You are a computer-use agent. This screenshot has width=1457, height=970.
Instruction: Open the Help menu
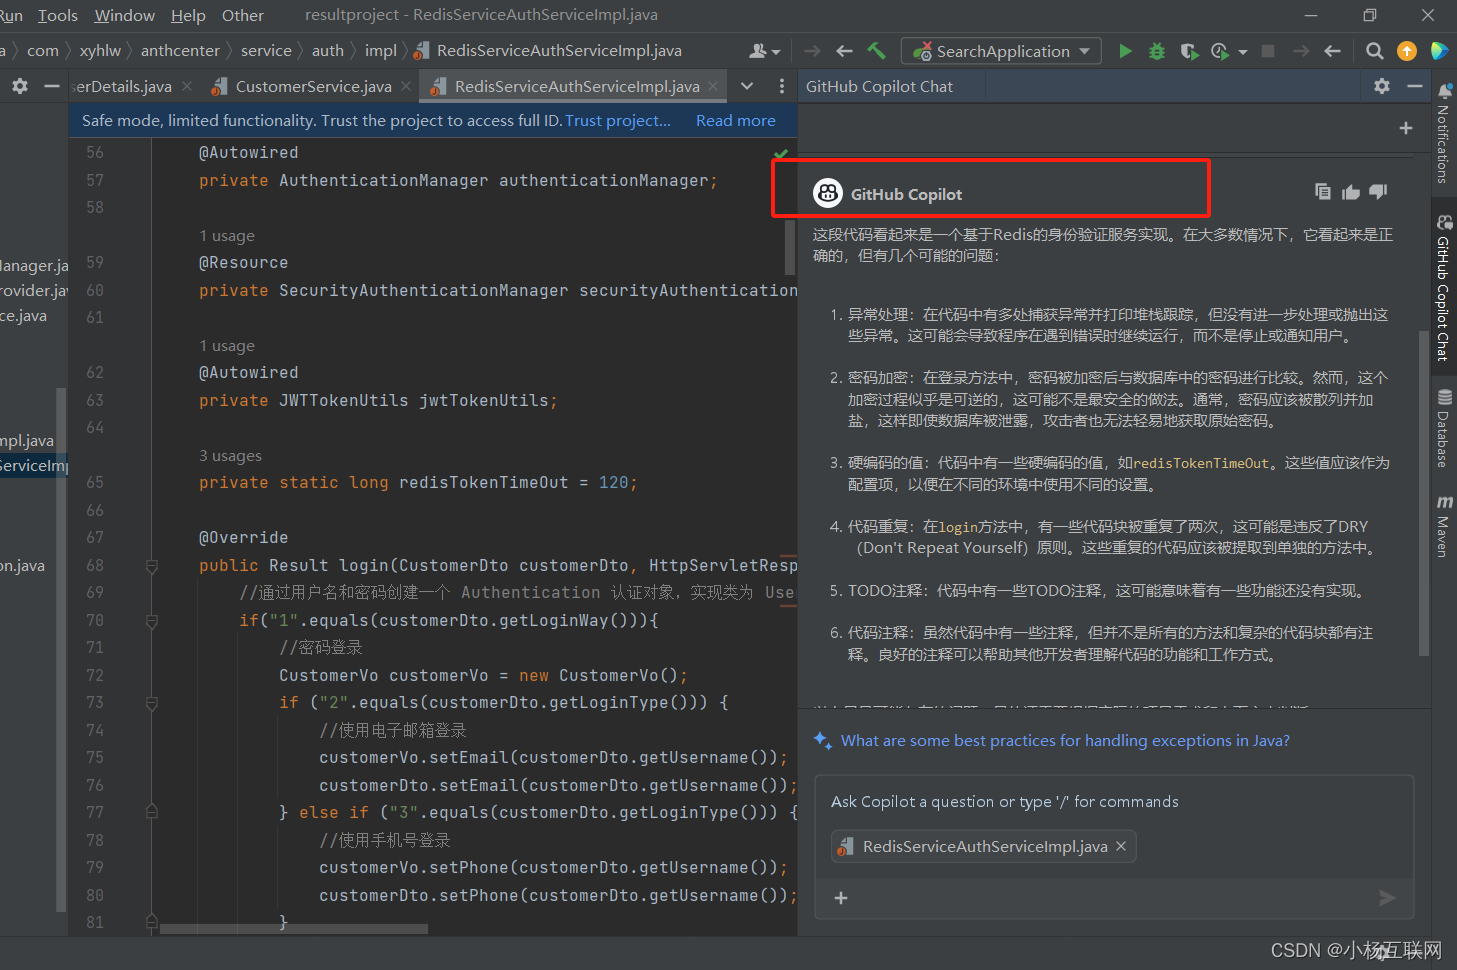coord(188,15)
